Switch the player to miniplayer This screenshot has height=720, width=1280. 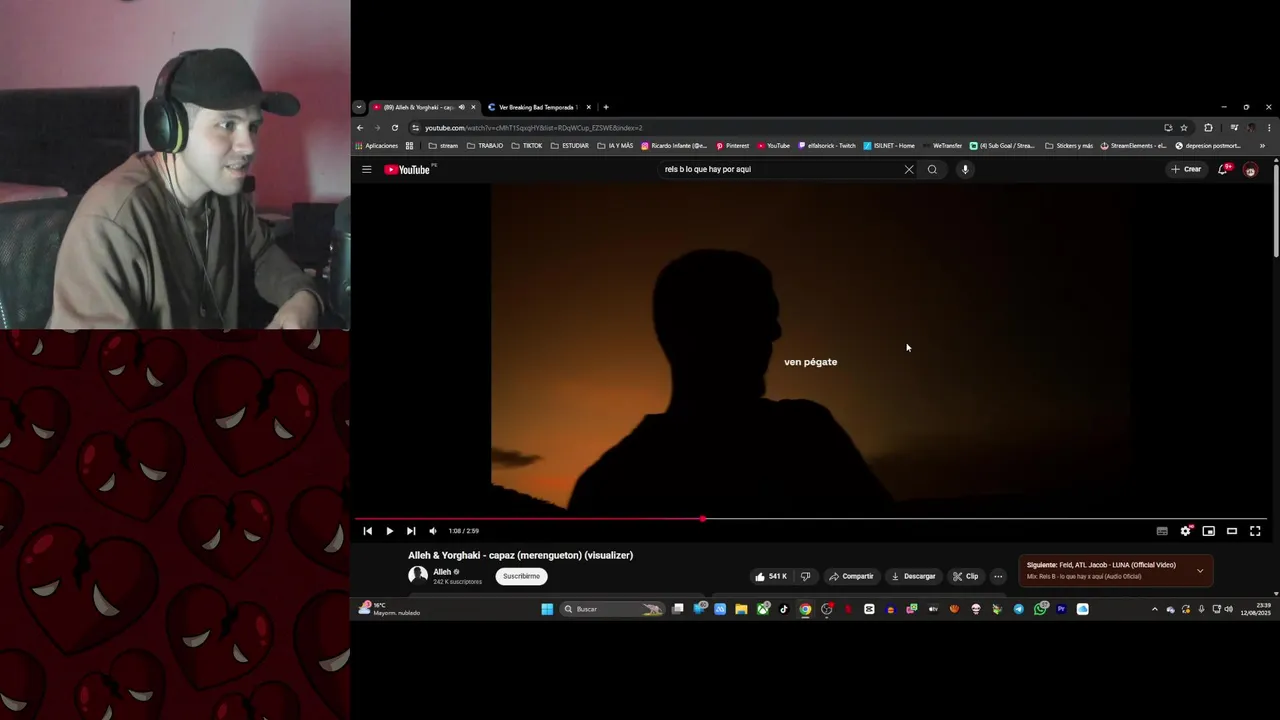coord(1209,531)
